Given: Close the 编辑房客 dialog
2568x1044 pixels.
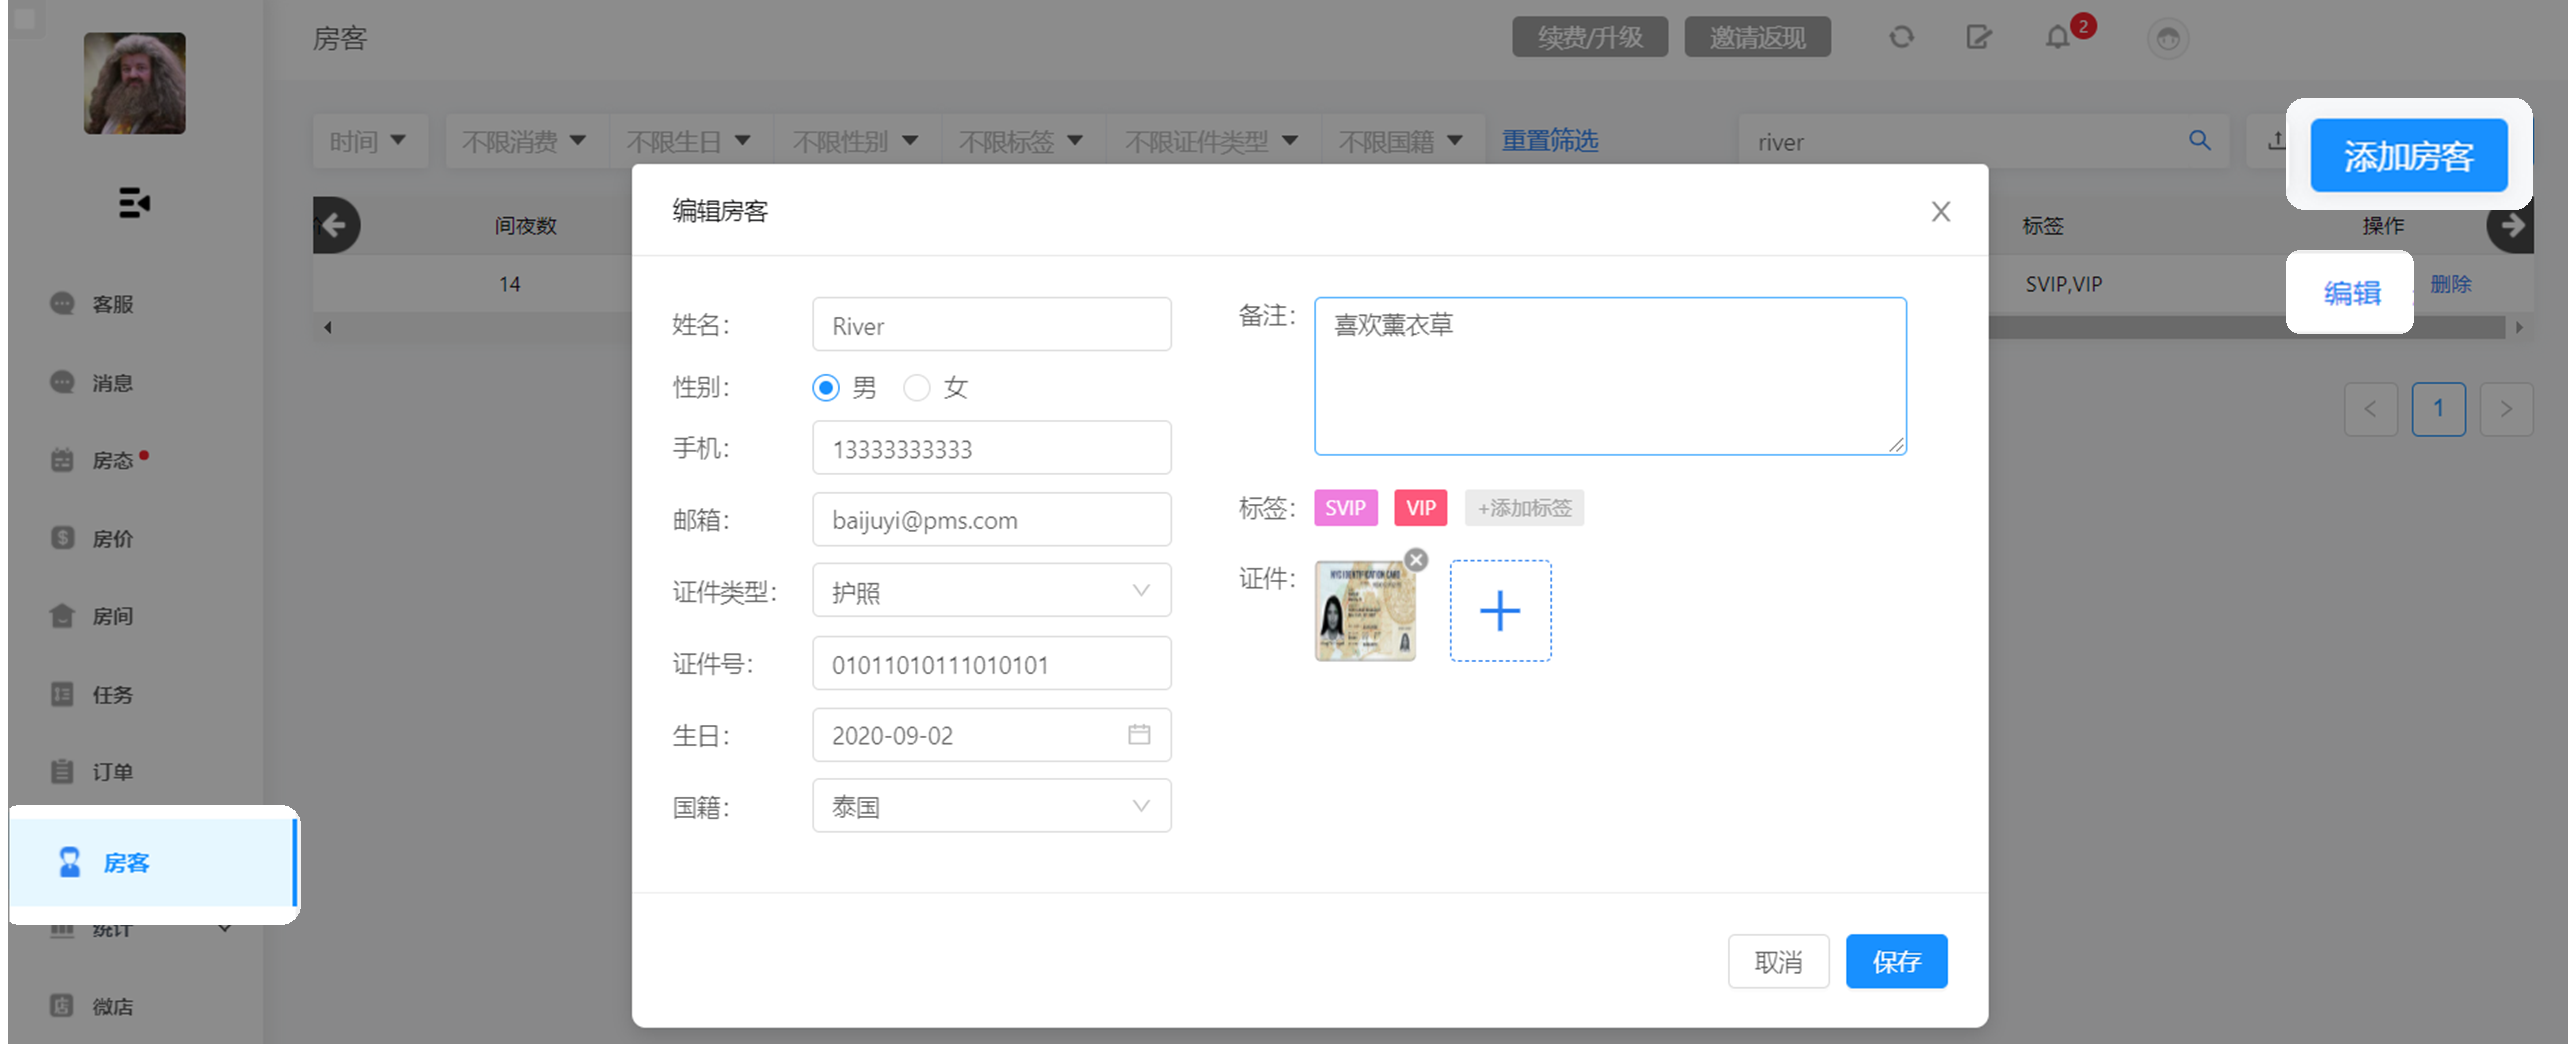Looking at the screenshot, I should pyautogui.click(x=1940, y=211).
